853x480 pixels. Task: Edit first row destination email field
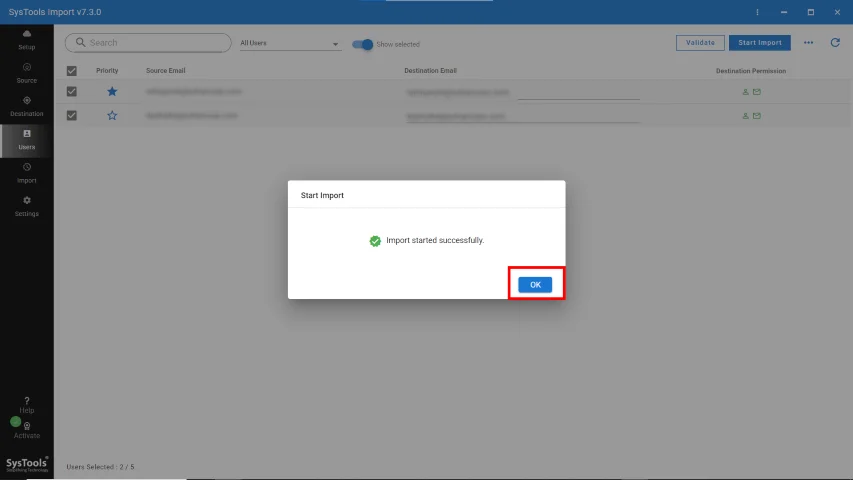coord(522,93)
